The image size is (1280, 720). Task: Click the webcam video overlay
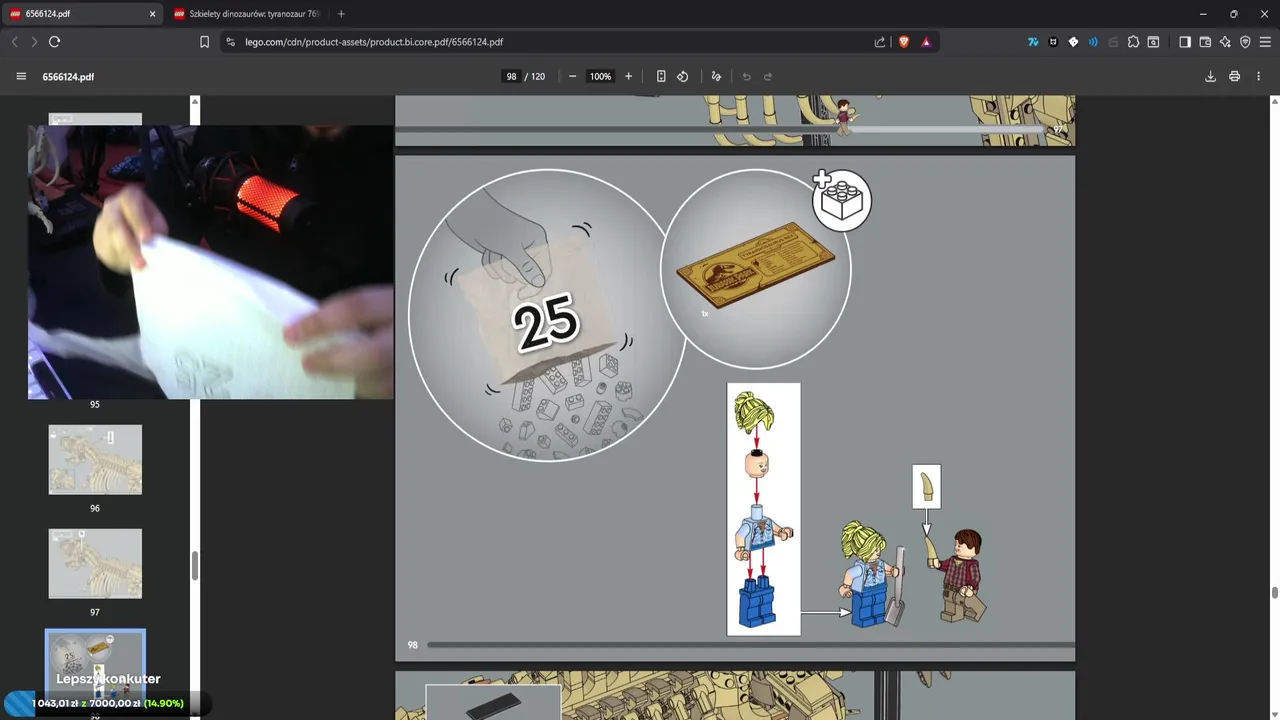pos(211,262)
